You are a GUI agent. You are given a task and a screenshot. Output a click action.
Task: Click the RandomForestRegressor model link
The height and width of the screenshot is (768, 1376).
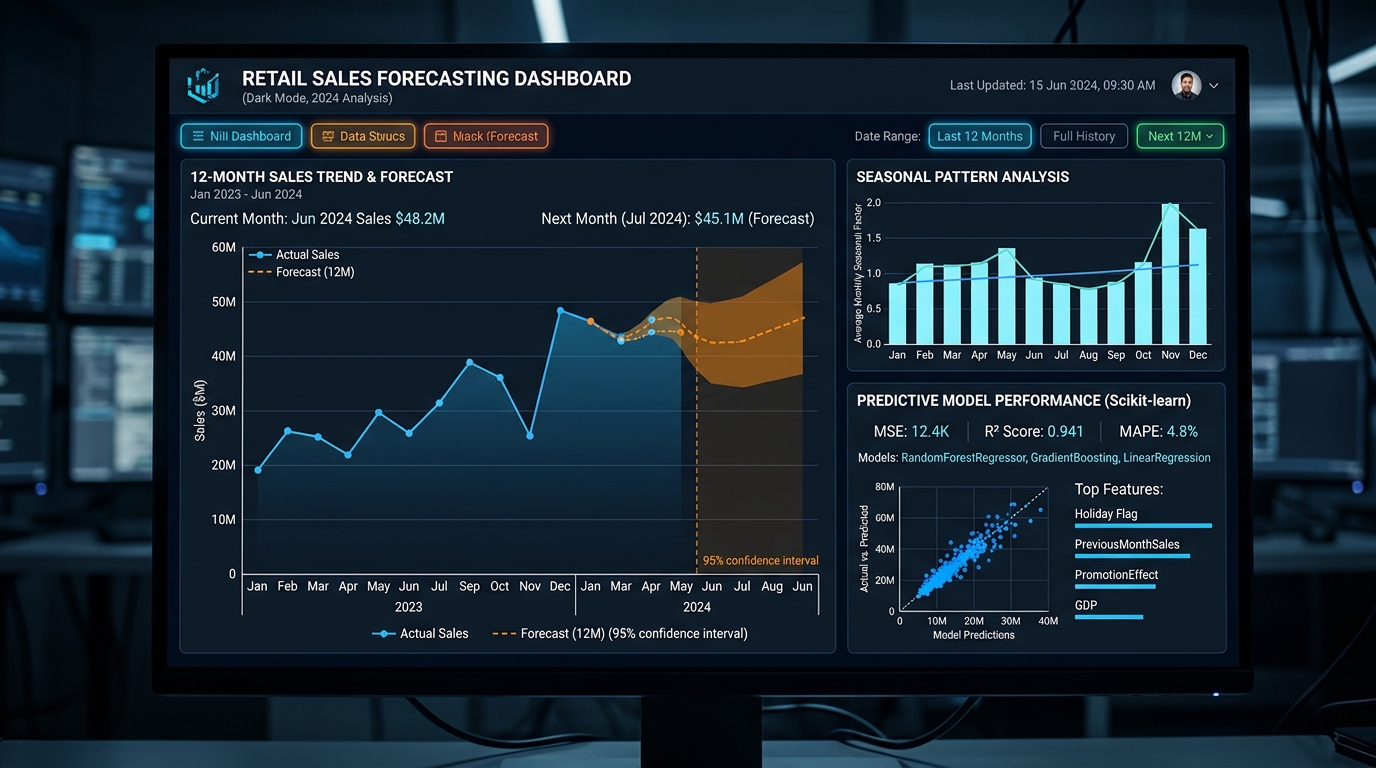(x=963, y=458)
